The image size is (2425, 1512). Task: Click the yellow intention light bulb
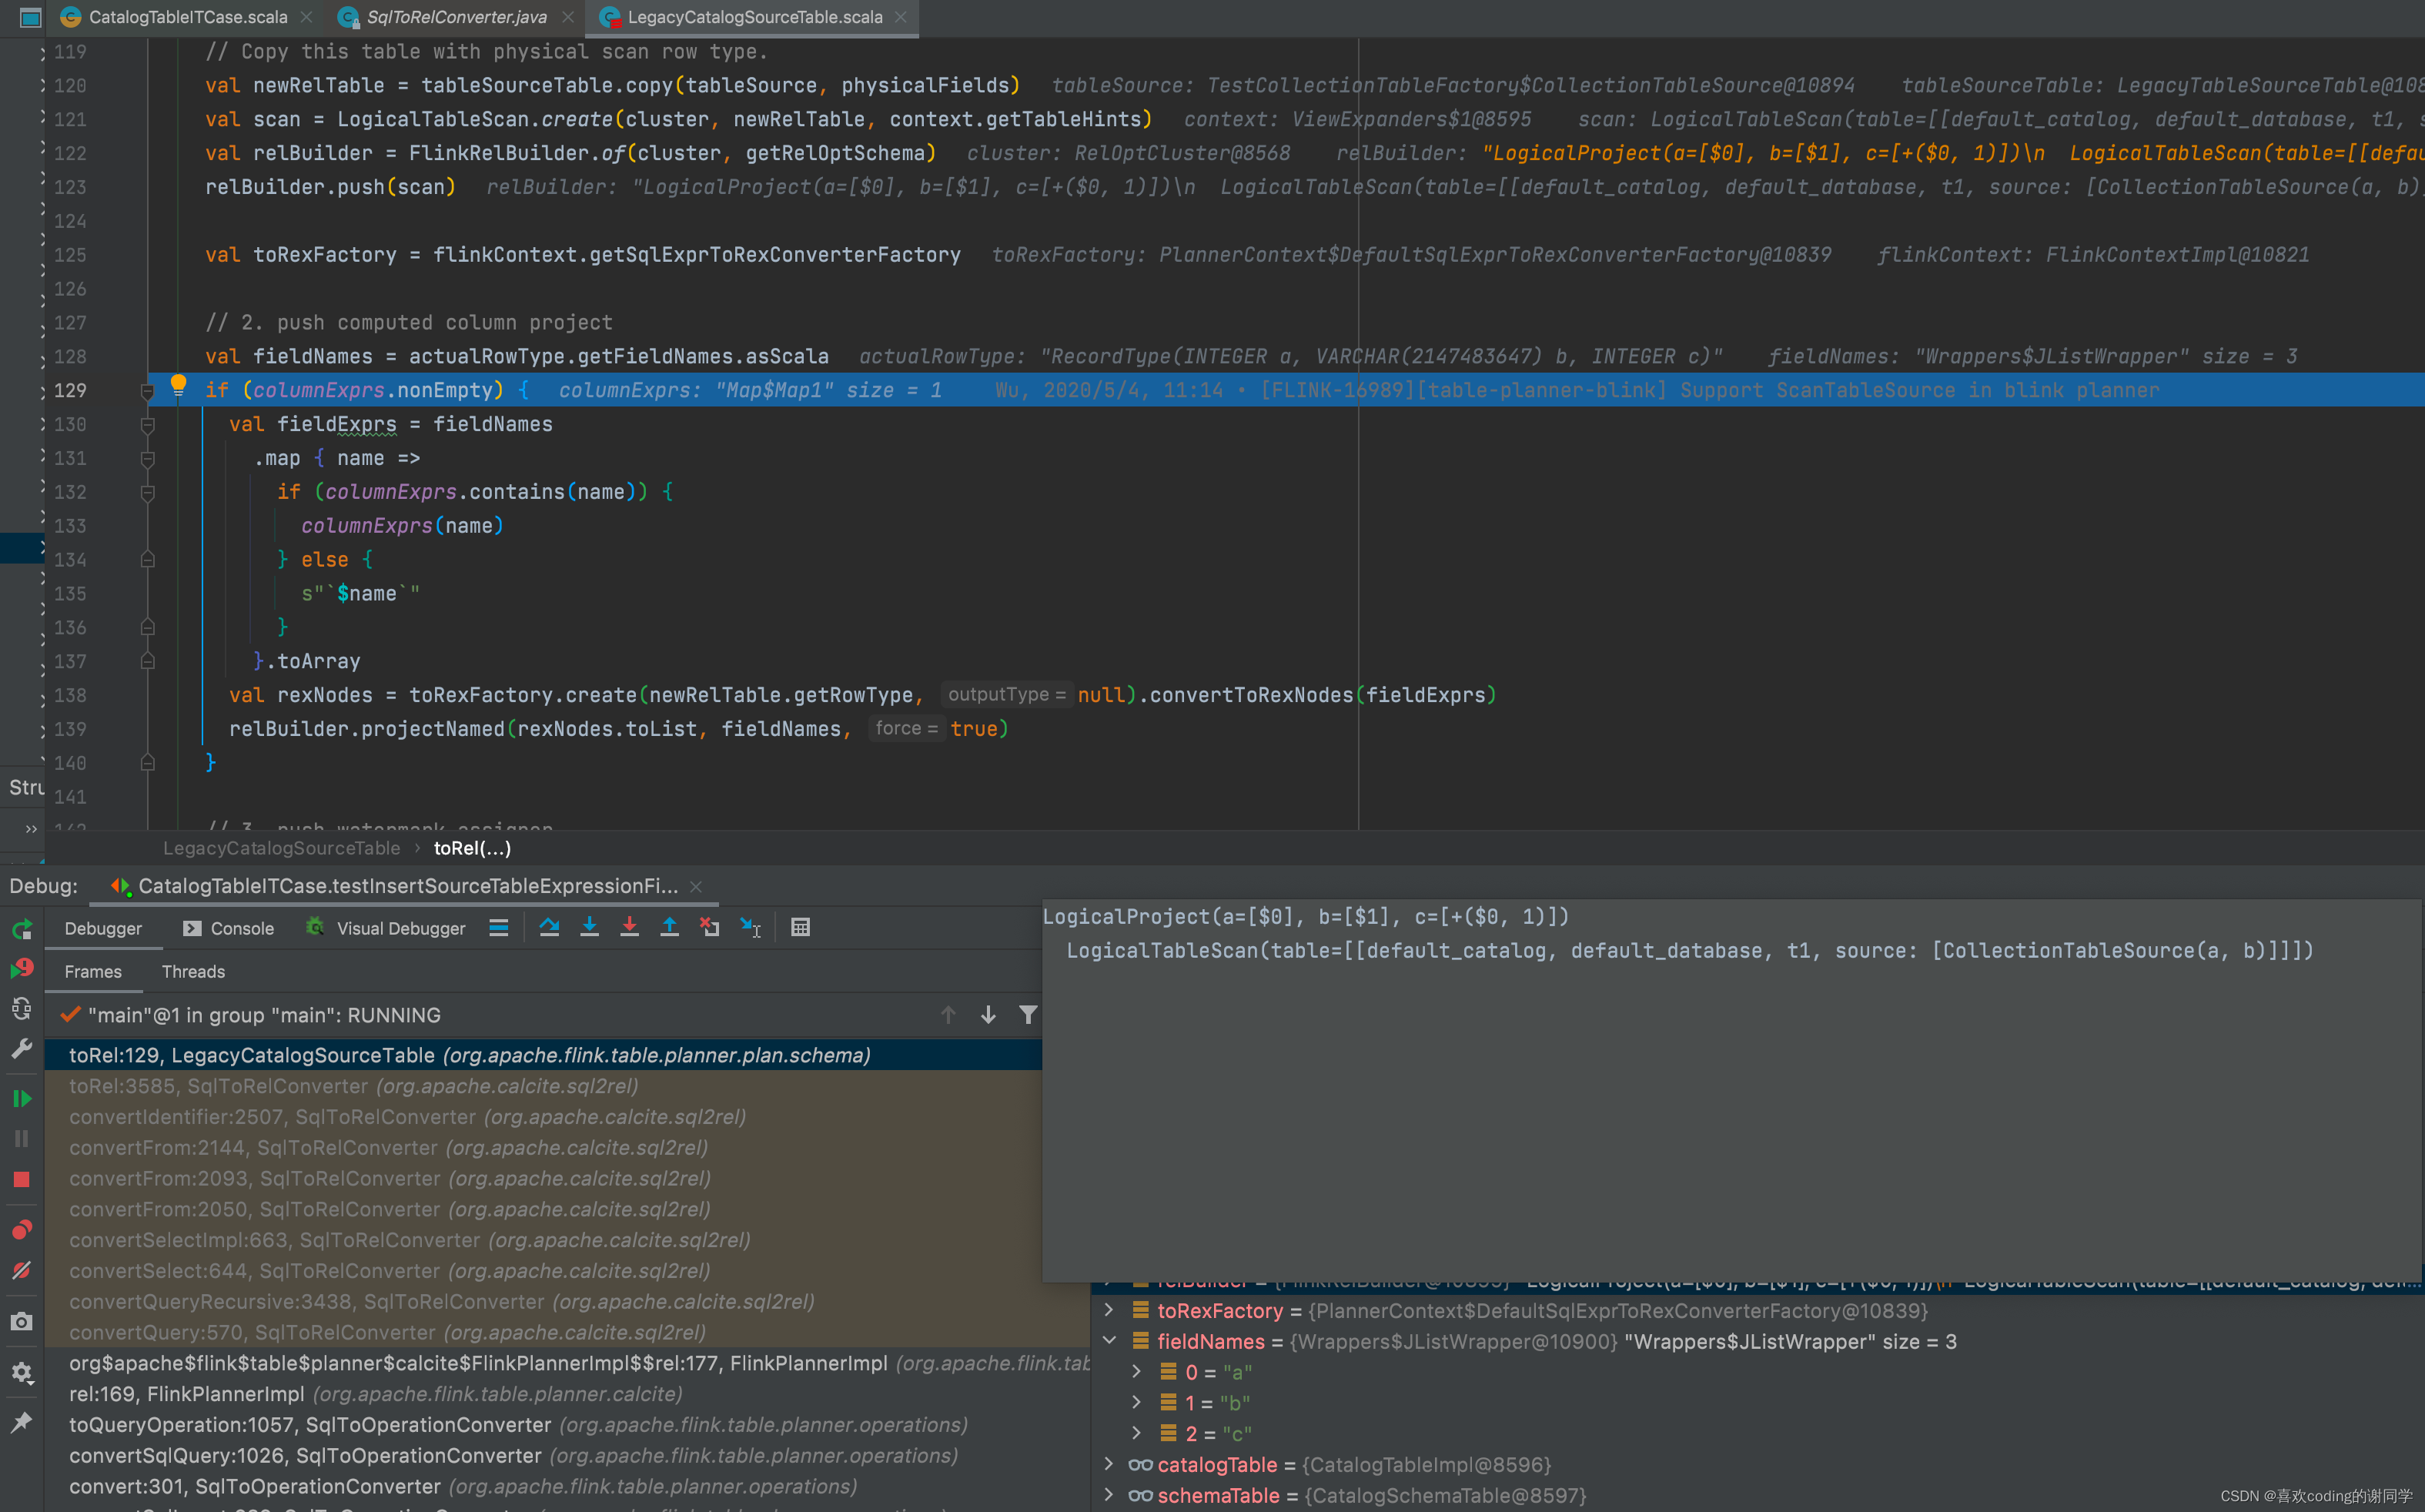tap(178, 384)
